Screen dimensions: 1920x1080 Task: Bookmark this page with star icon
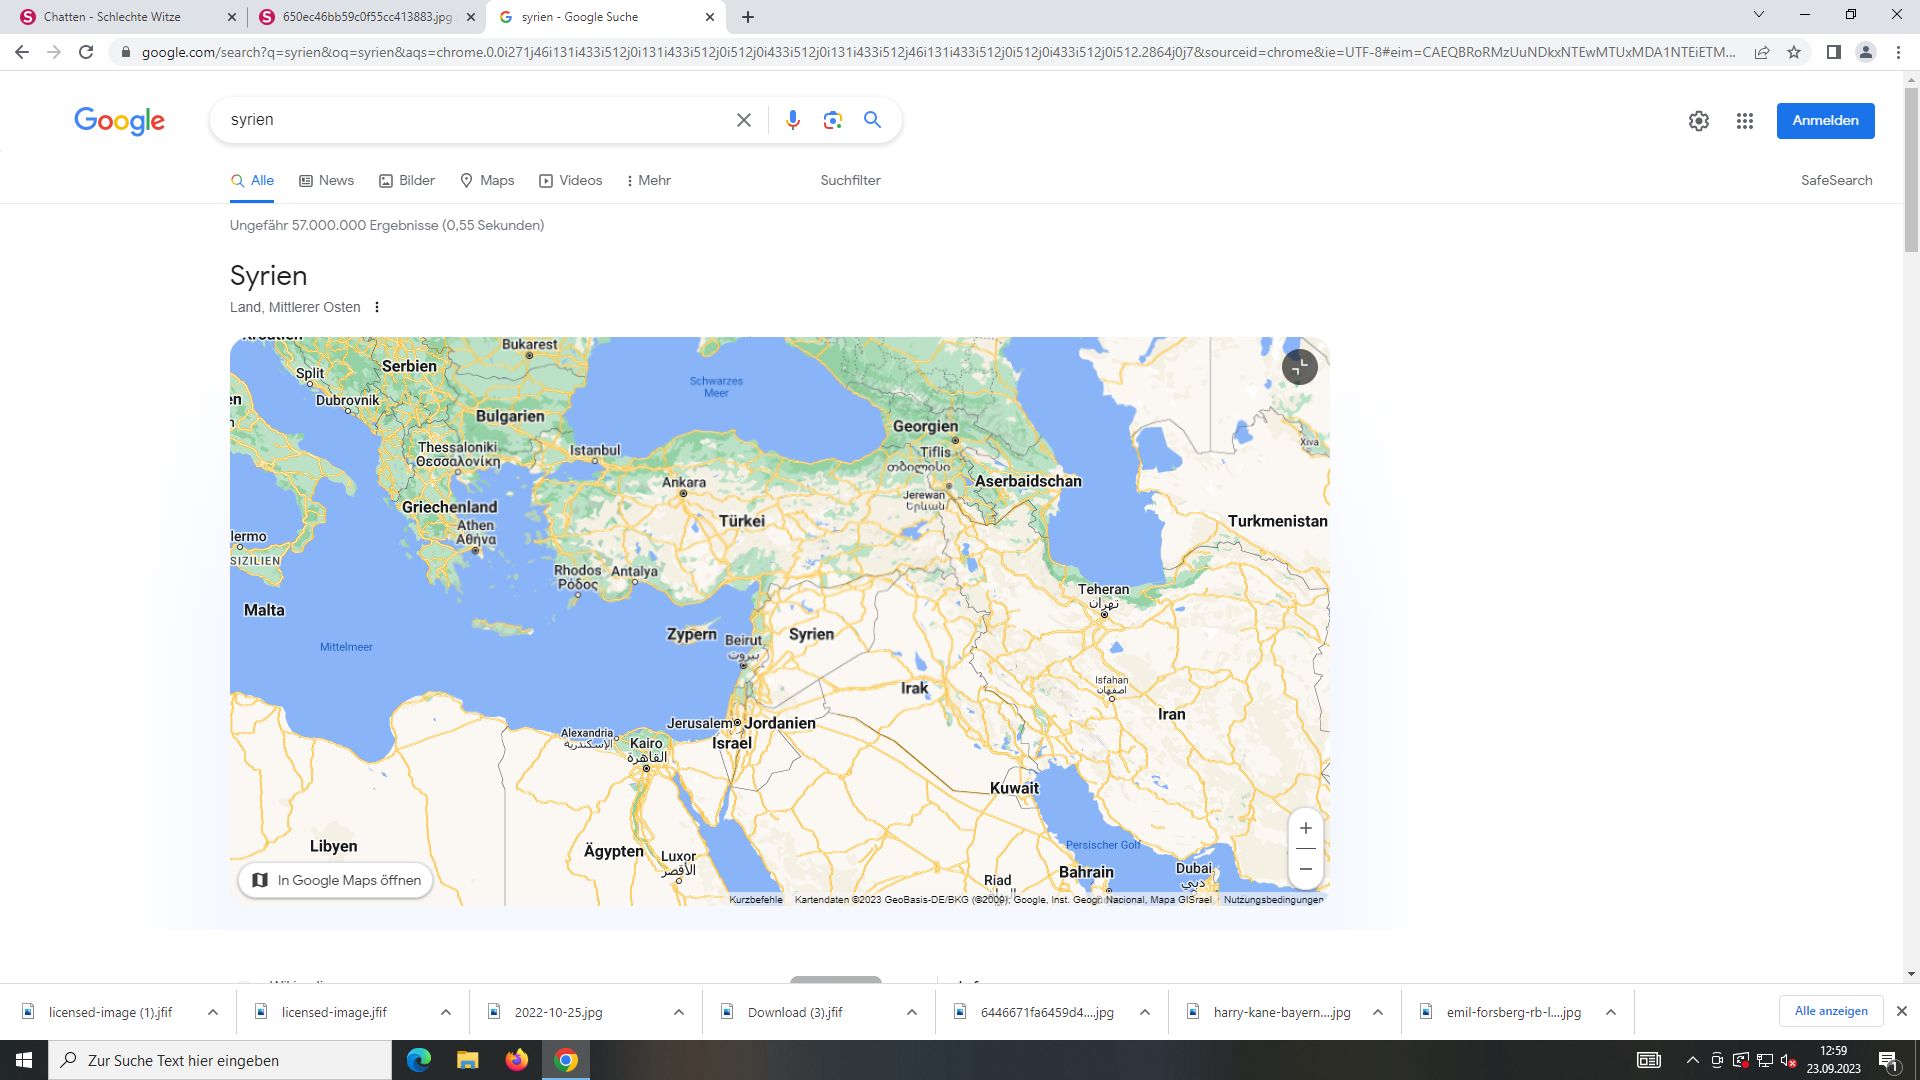click(1794, 52)
